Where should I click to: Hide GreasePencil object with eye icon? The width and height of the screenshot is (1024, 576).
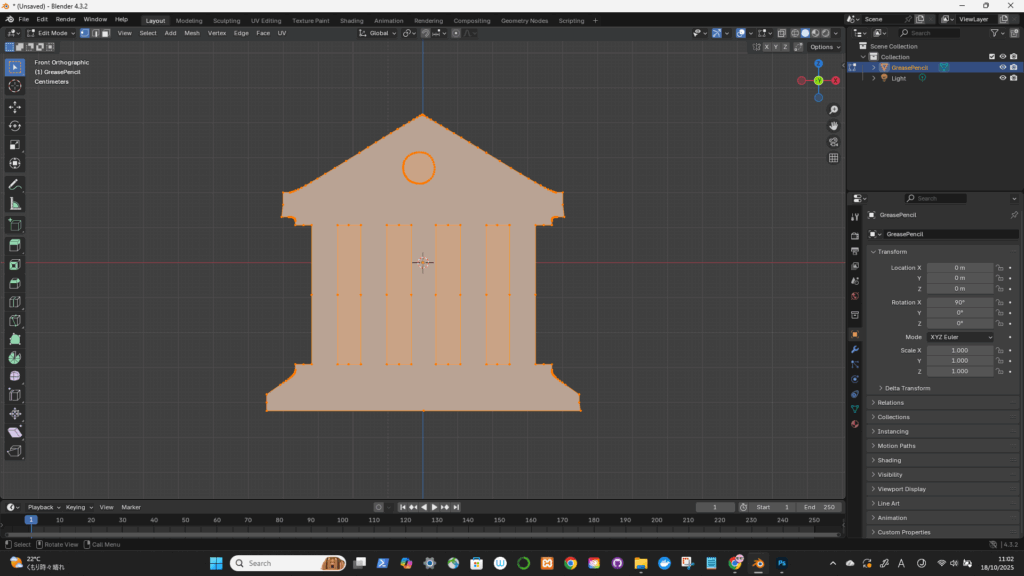(1002, 68)
